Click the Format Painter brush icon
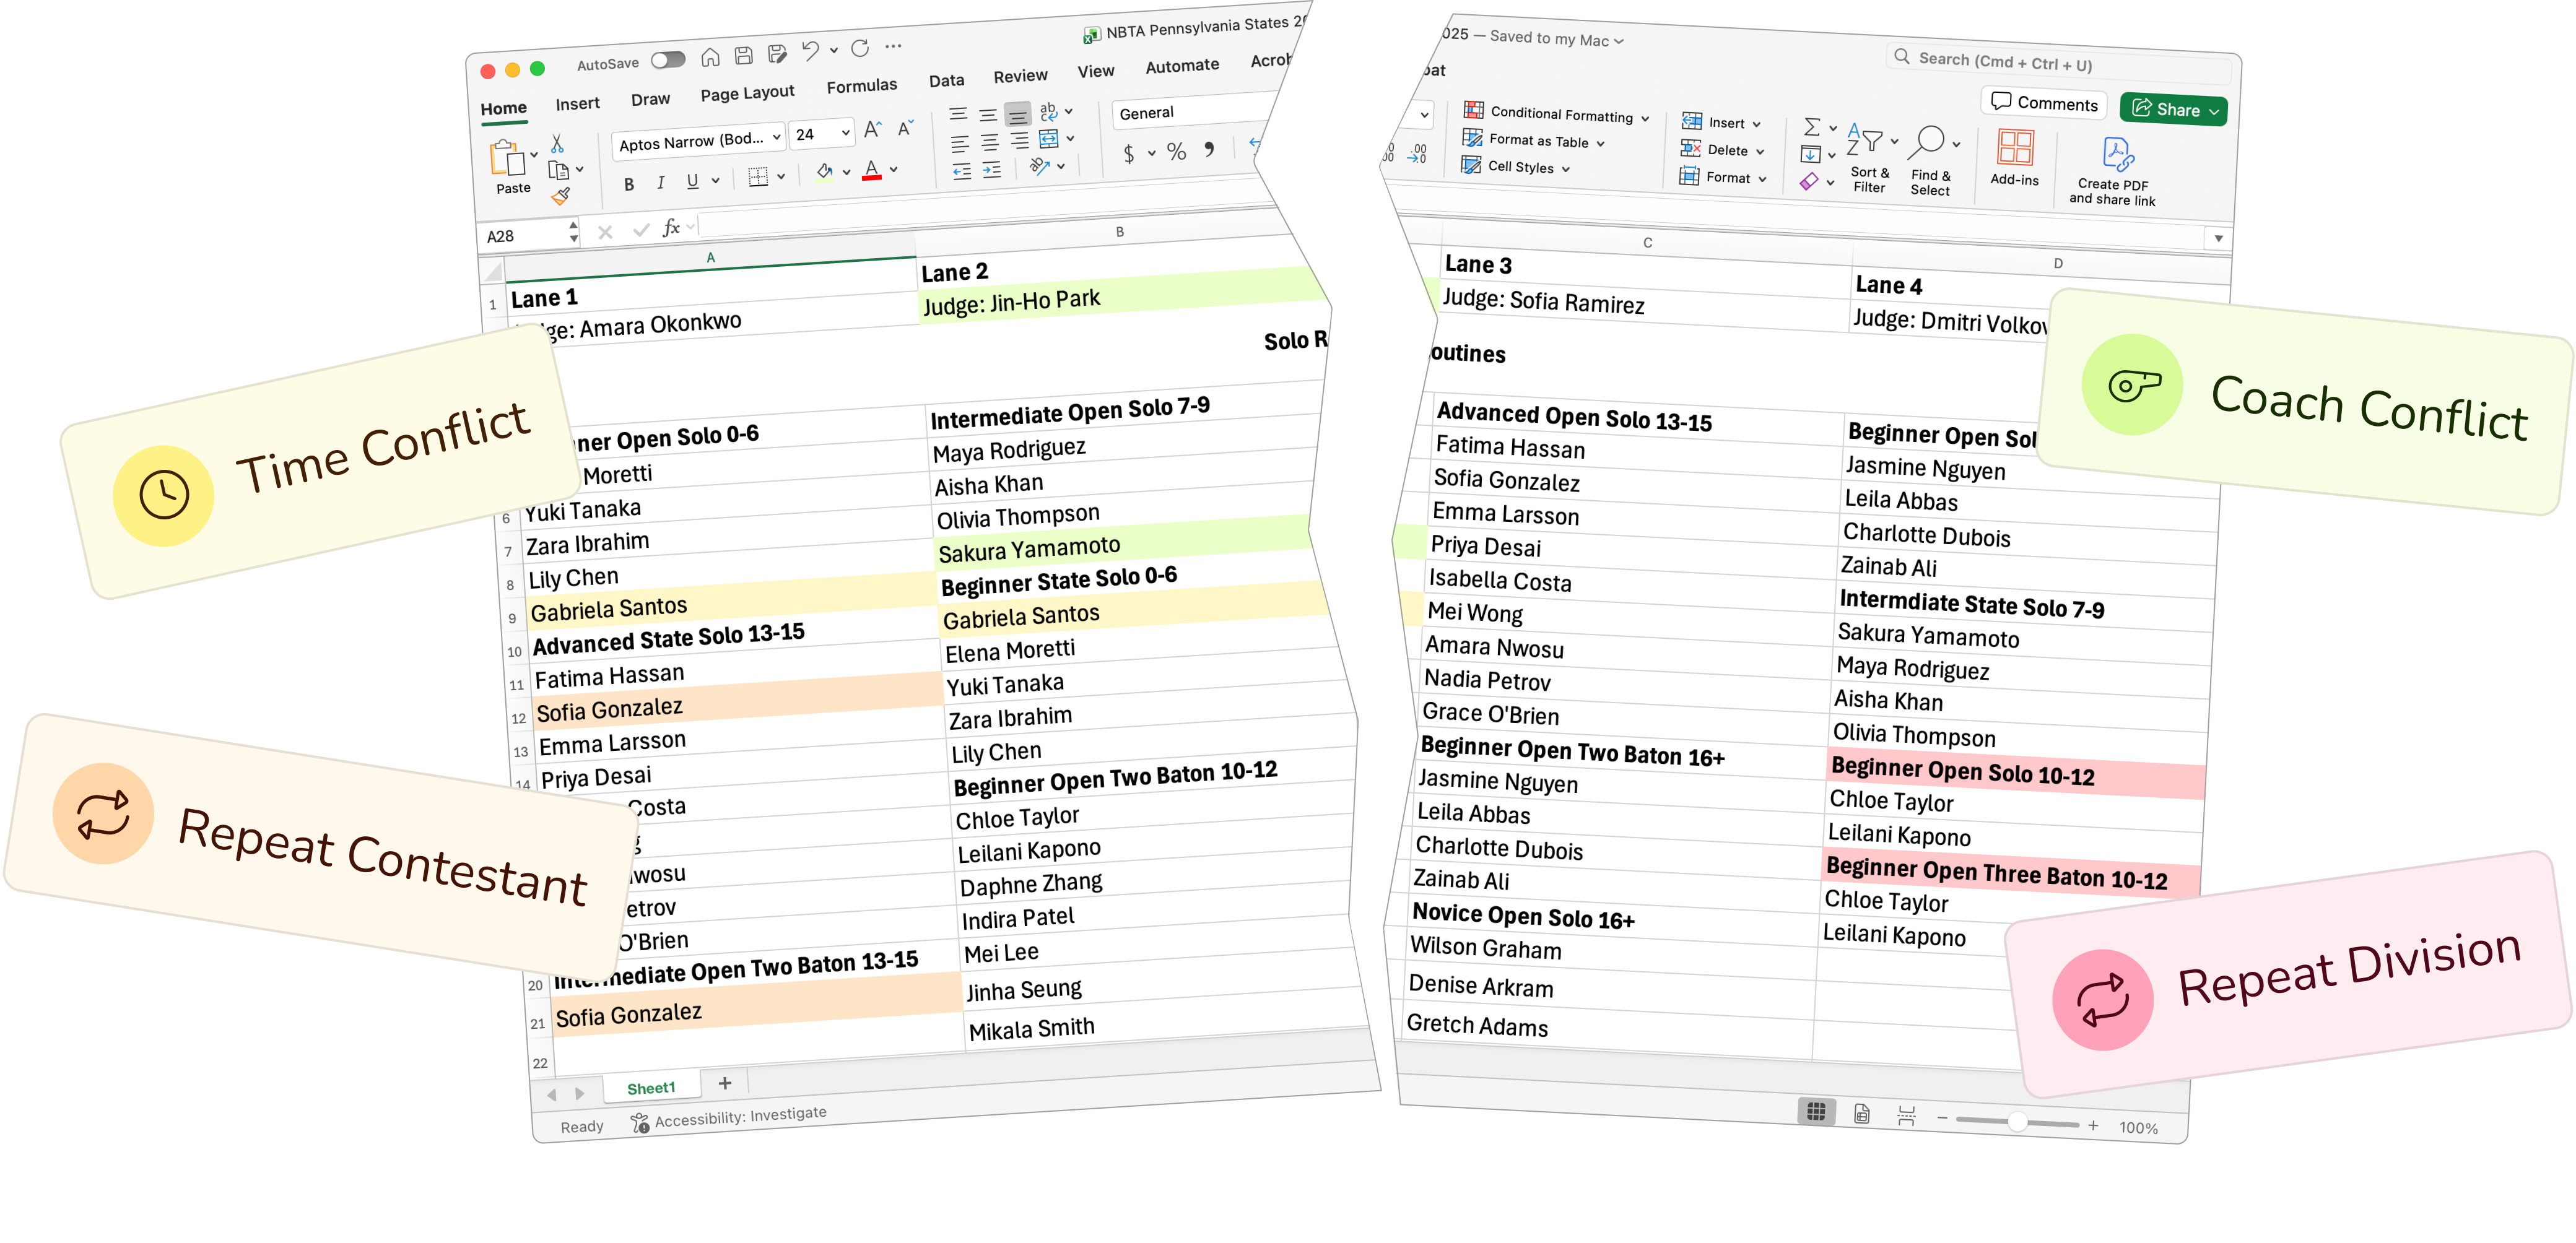 point(561,197)
